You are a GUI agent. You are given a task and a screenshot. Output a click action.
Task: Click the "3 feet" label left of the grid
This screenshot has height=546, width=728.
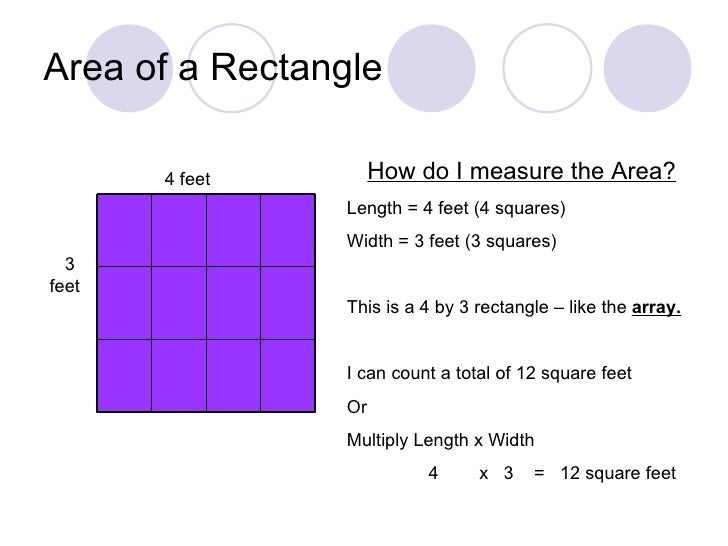point(67,275)
